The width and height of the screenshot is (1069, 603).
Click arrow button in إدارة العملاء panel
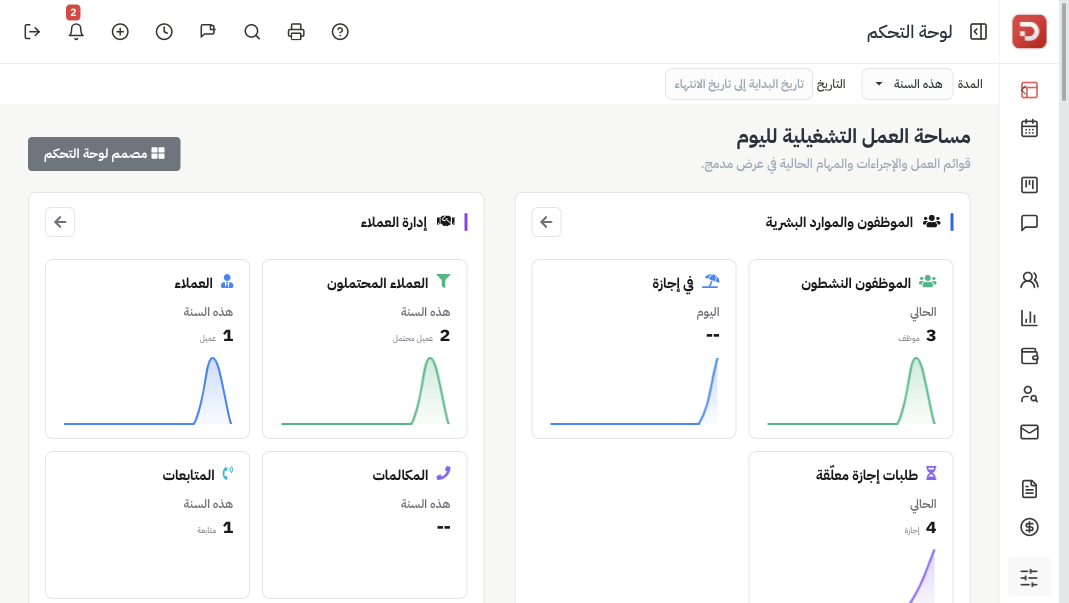click(x=60, y=222)
